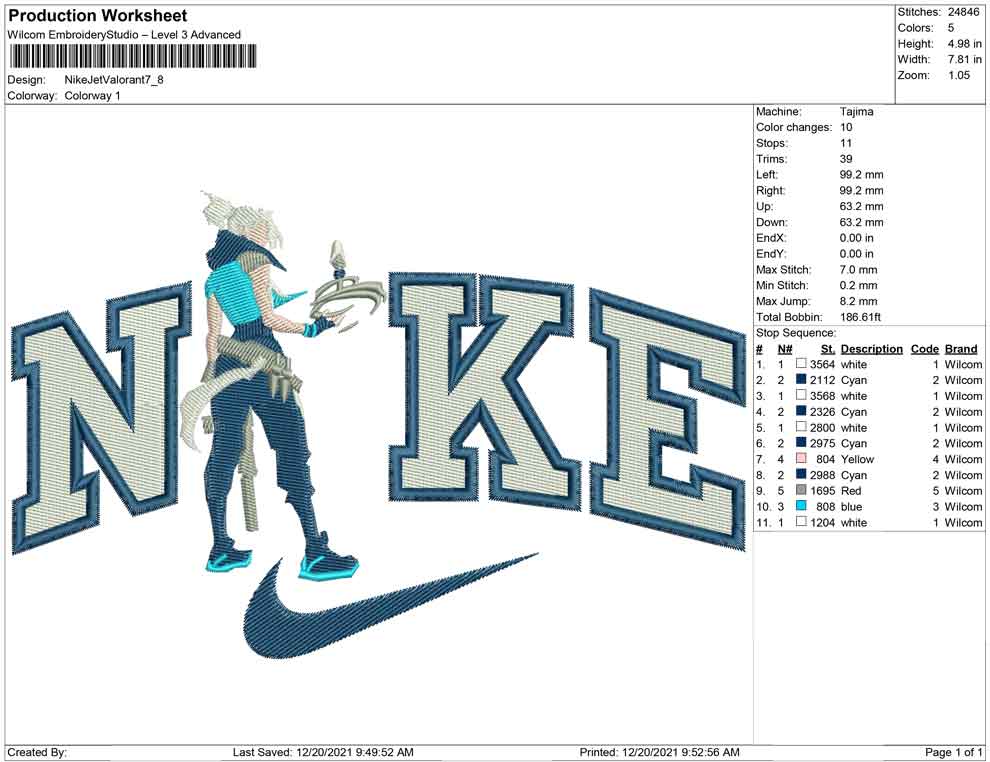Click the Brand column header
The image size is (990, 762).
[x=961, y=349]
